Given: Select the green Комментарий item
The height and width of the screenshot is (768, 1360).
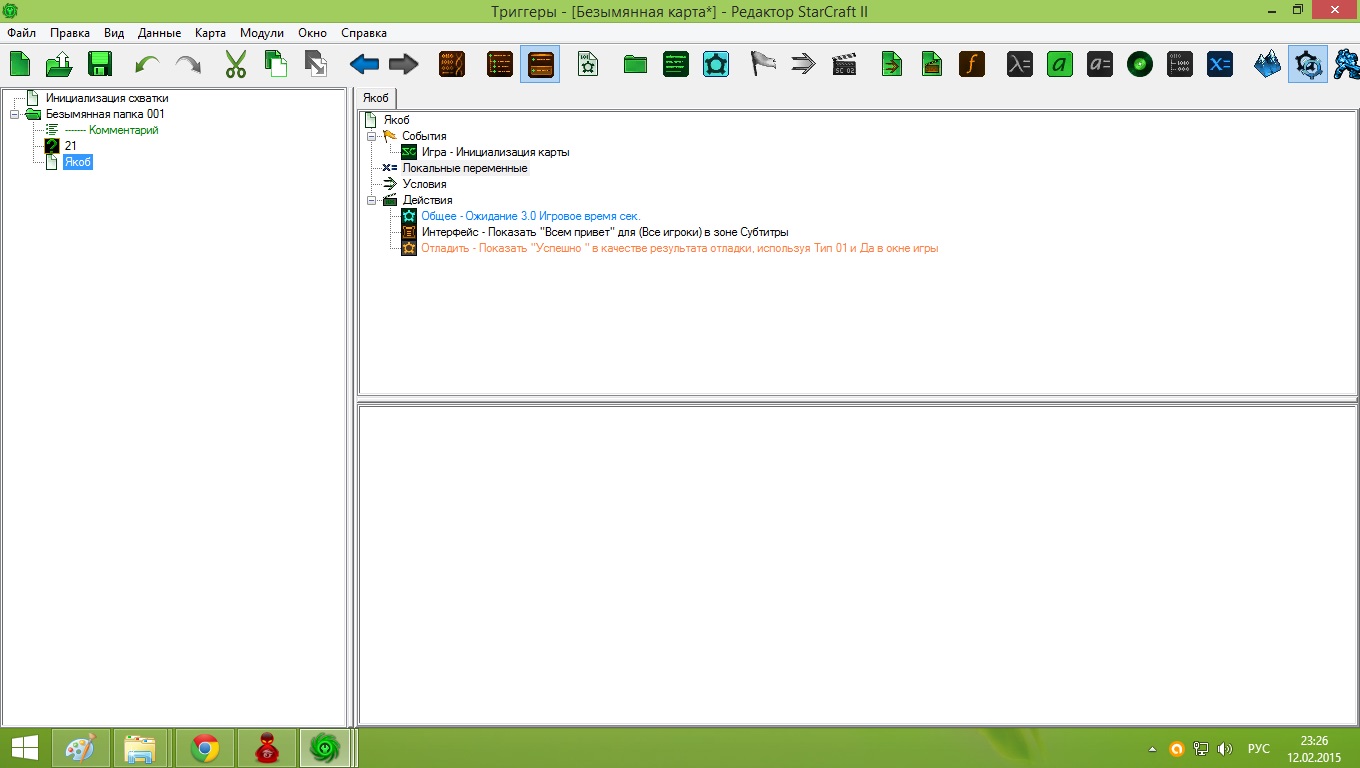Looking at the screenshot, I should coord(112,130).
